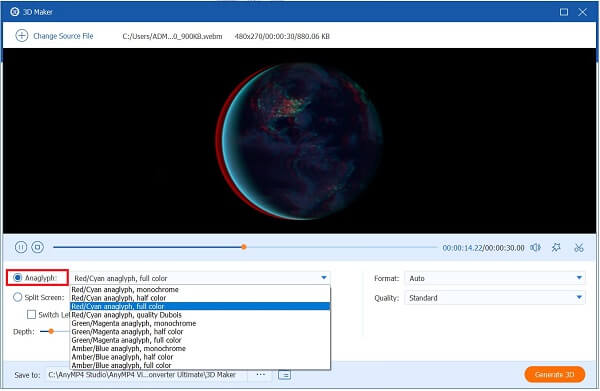Choose Red/Cyan anaglyph, full color option
This screenshot has height=391, width=600.
(200, 306)
